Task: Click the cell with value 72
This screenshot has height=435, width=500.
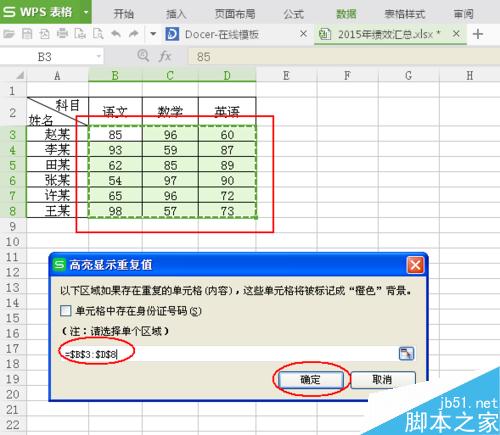Action: (227, 196)
